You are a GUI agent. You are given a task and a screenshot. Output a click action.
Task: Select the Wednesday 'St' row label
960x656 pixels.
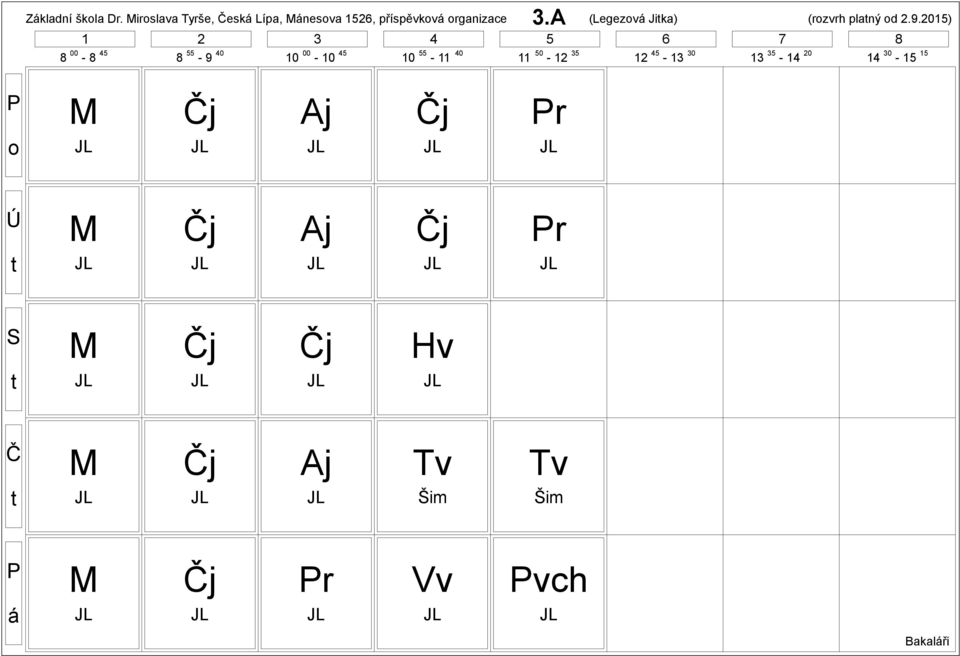pyautogui.click(x=13, y=359)
